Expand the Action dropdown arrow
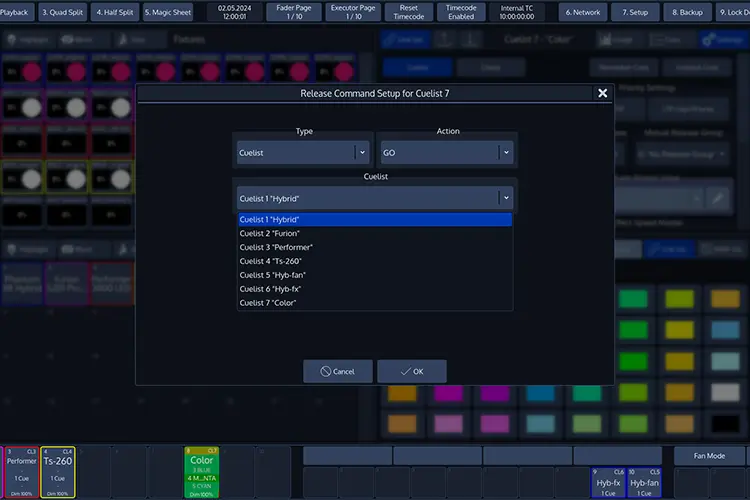Viewport: 750px width, 500px height. (x=506, y=153)
